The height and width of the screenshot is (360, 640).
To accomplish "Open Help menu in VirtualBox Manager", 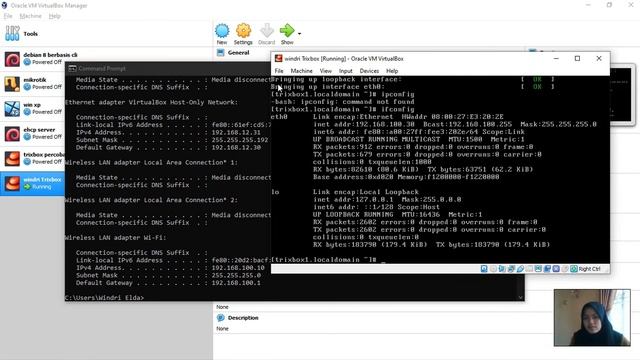I will tap(54, 16).
